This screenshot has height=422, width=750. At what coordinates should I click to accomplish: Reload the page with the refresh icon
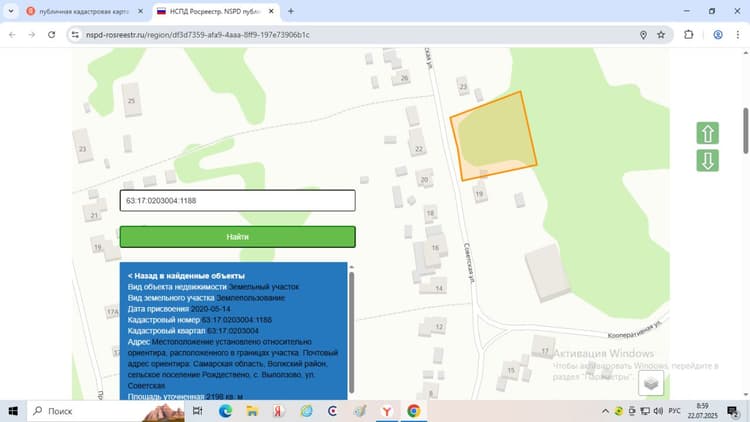(x=52, y=35)
